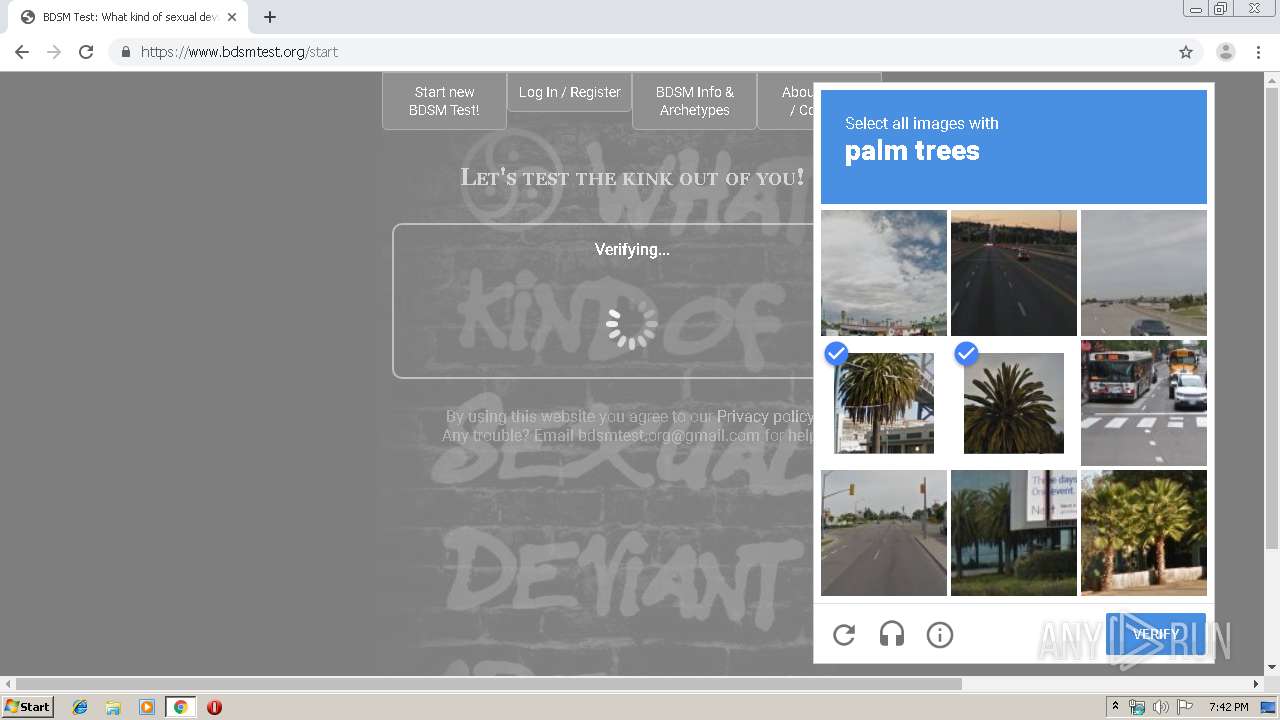Select the dusk highway traffic tile
1280x720 pixels.
pos(1014,273)
